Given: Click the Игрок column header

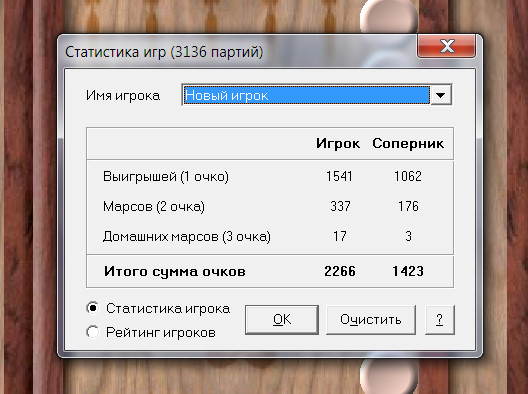Looking at the screenshot, I should 338,144.
